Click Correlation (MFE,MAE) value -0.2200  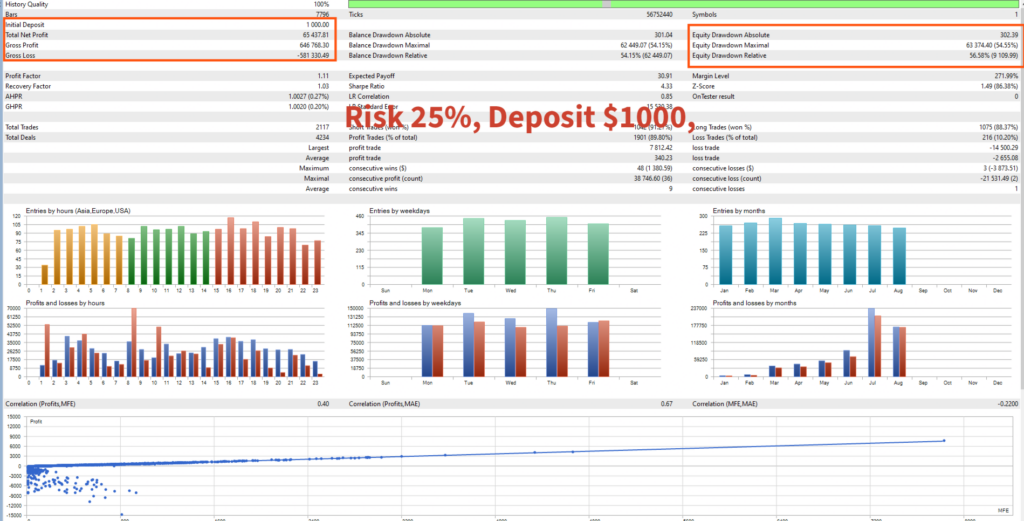(x=1008, y=404)
